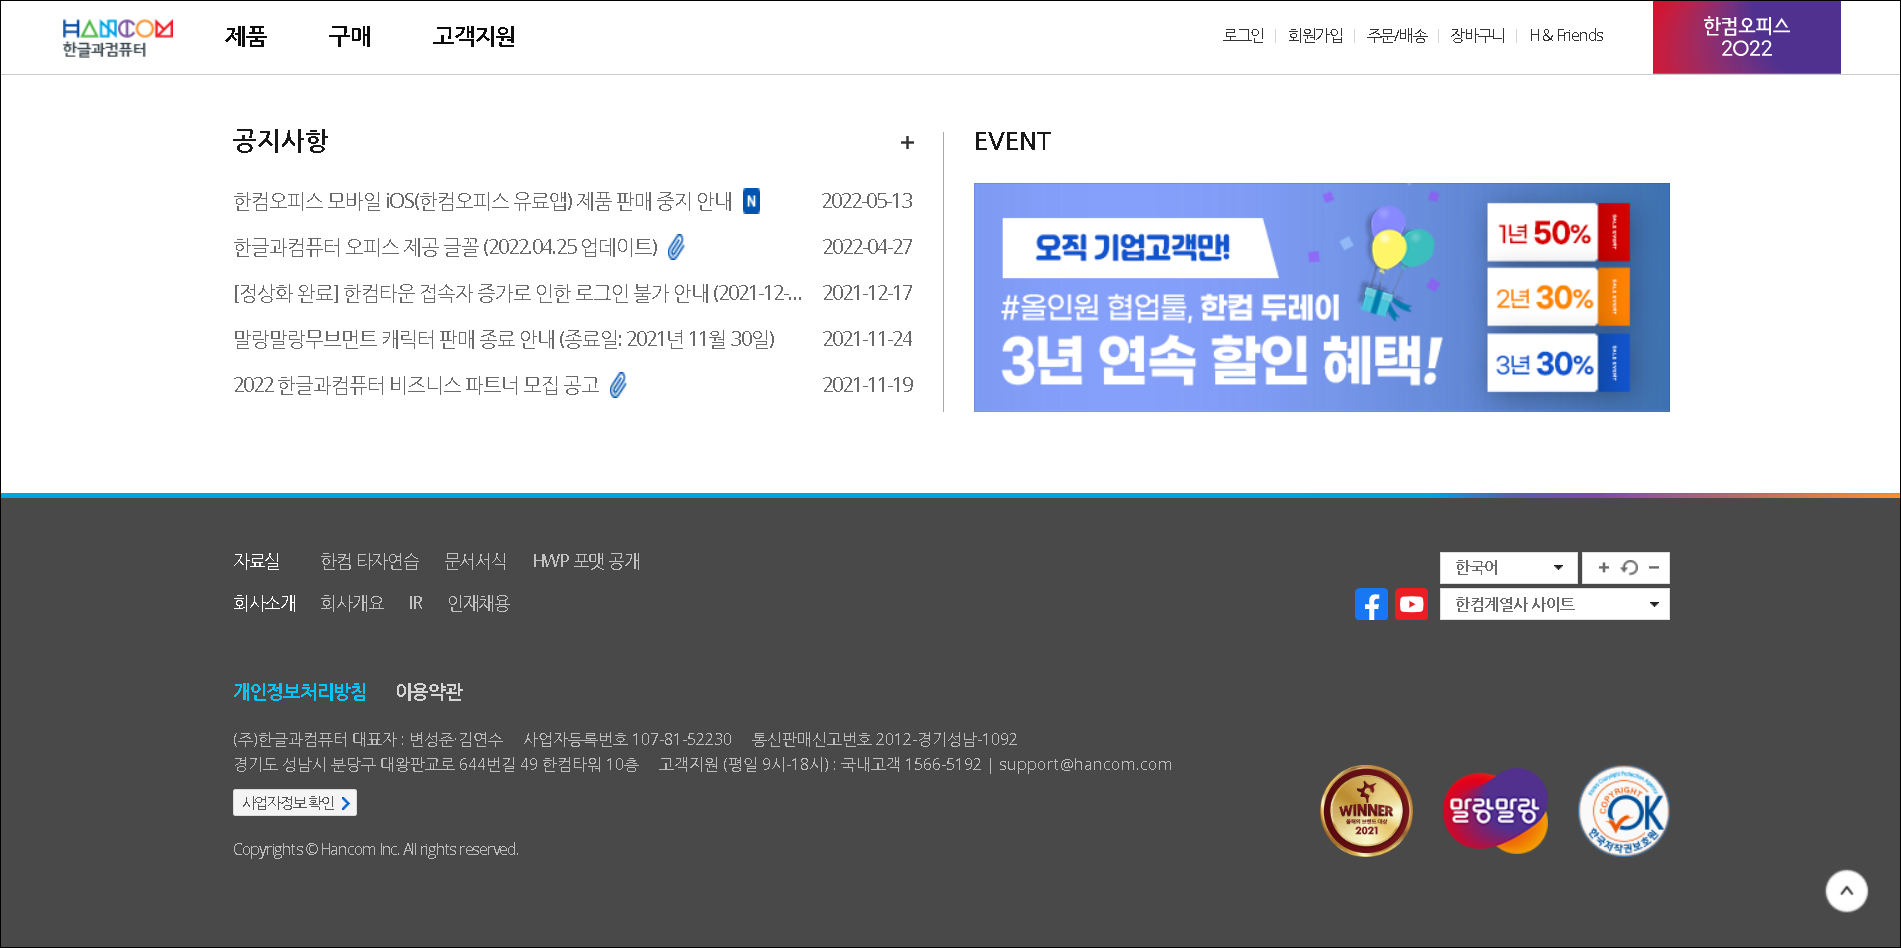Open notice 한컴오피스 모바일 iOS 제품 판매 중지 안내
The width and height of the screenshot is (1901, 948).
(483, 201)
